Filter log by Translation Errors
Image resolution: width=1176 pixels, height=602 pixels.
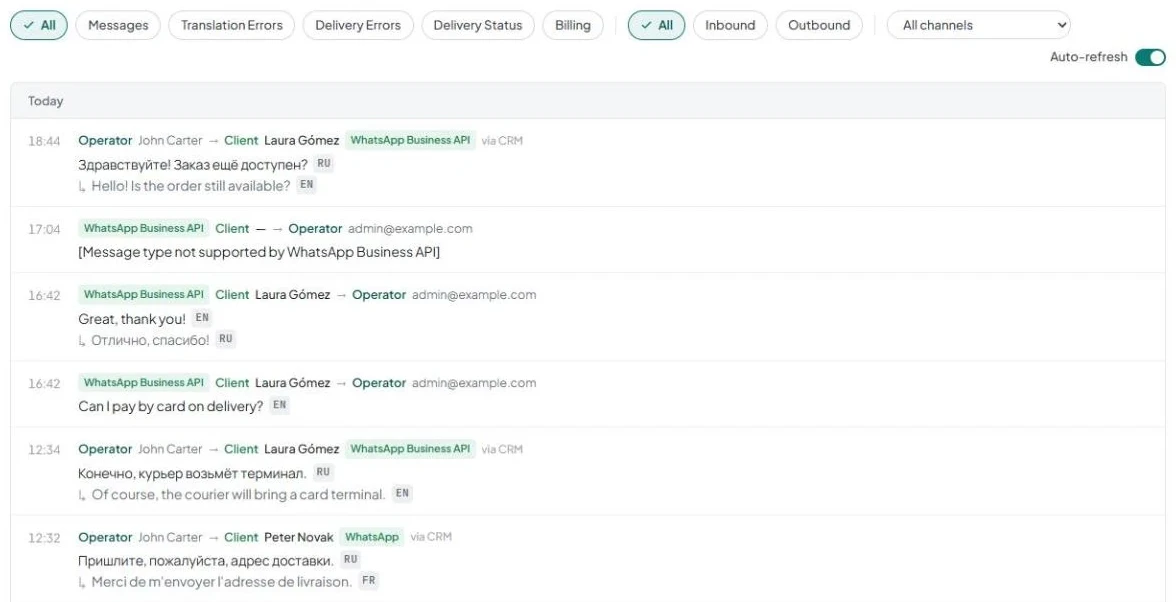(x=232, y=25)
